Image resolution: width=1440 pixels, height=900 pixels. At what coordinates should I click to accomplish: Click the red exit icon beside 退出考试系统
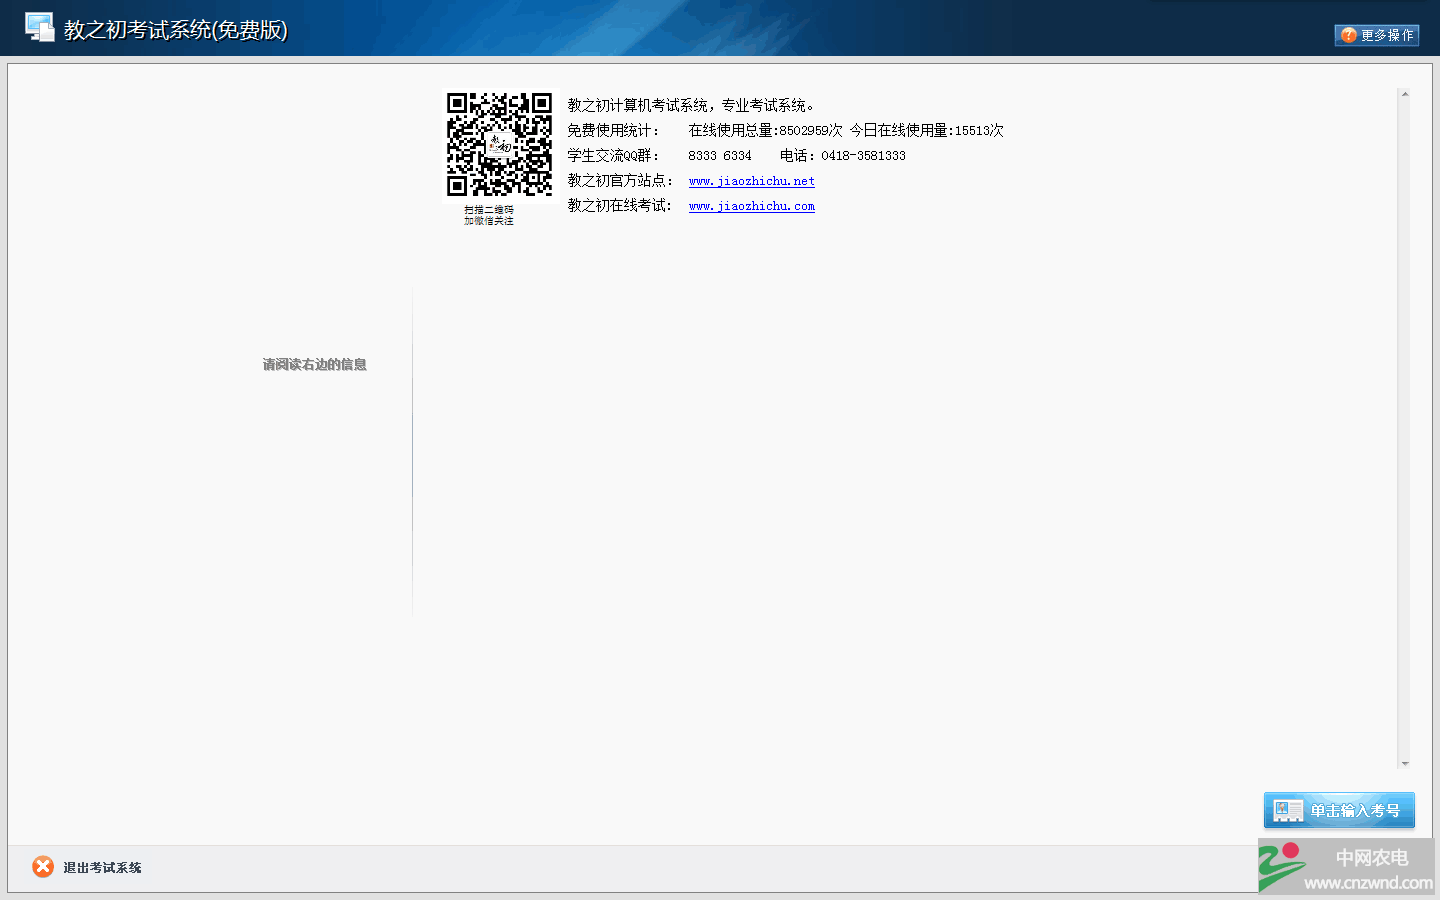[43, 867]
